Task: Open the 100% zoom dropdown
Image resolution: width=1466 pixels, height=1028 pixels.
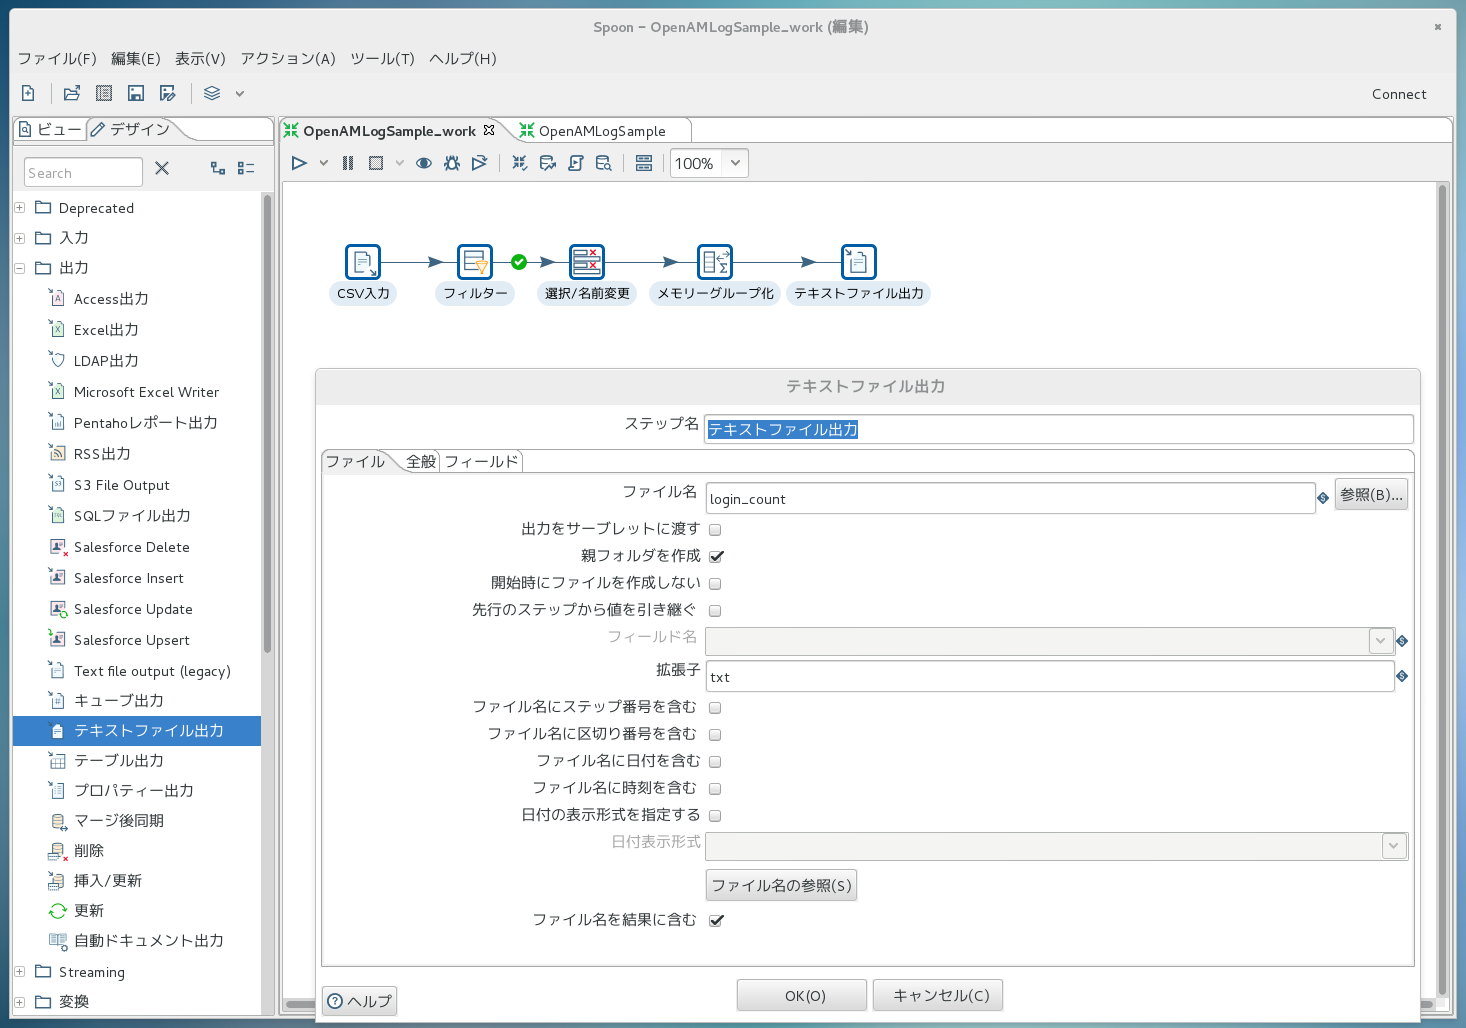Action: coord(735,163)
